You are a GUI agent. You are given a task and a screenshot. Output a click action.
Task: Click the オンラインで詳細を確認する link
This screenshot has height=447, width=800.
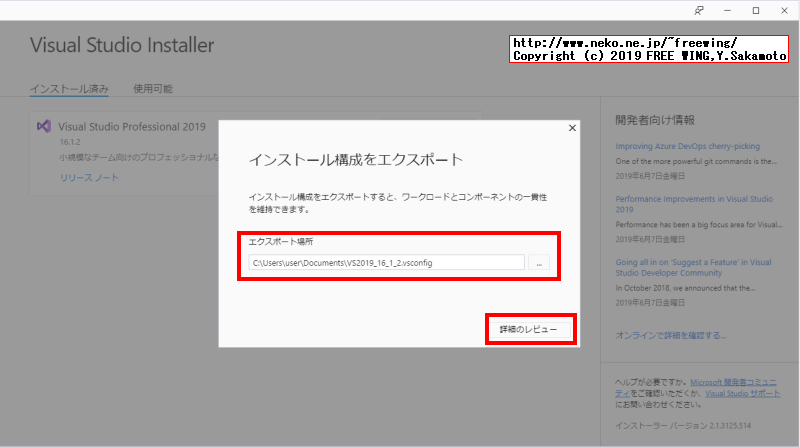pyautogui.click(x=670, y=335)
